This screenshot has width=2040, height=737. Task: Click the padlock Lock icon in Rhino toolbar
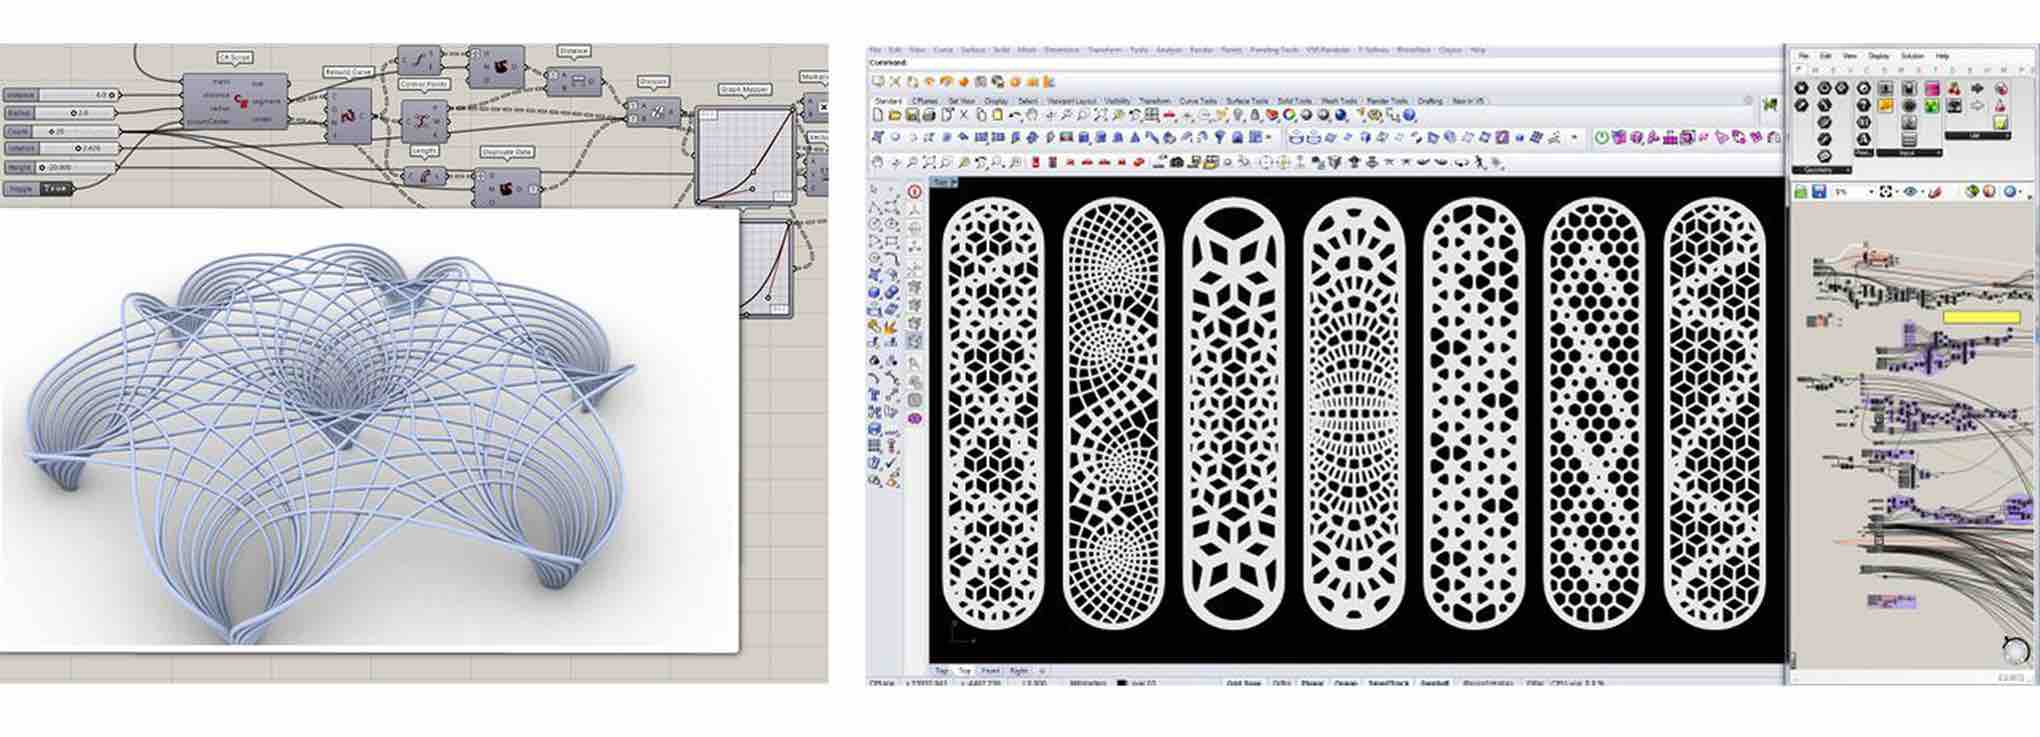[x=1254, y=114]
